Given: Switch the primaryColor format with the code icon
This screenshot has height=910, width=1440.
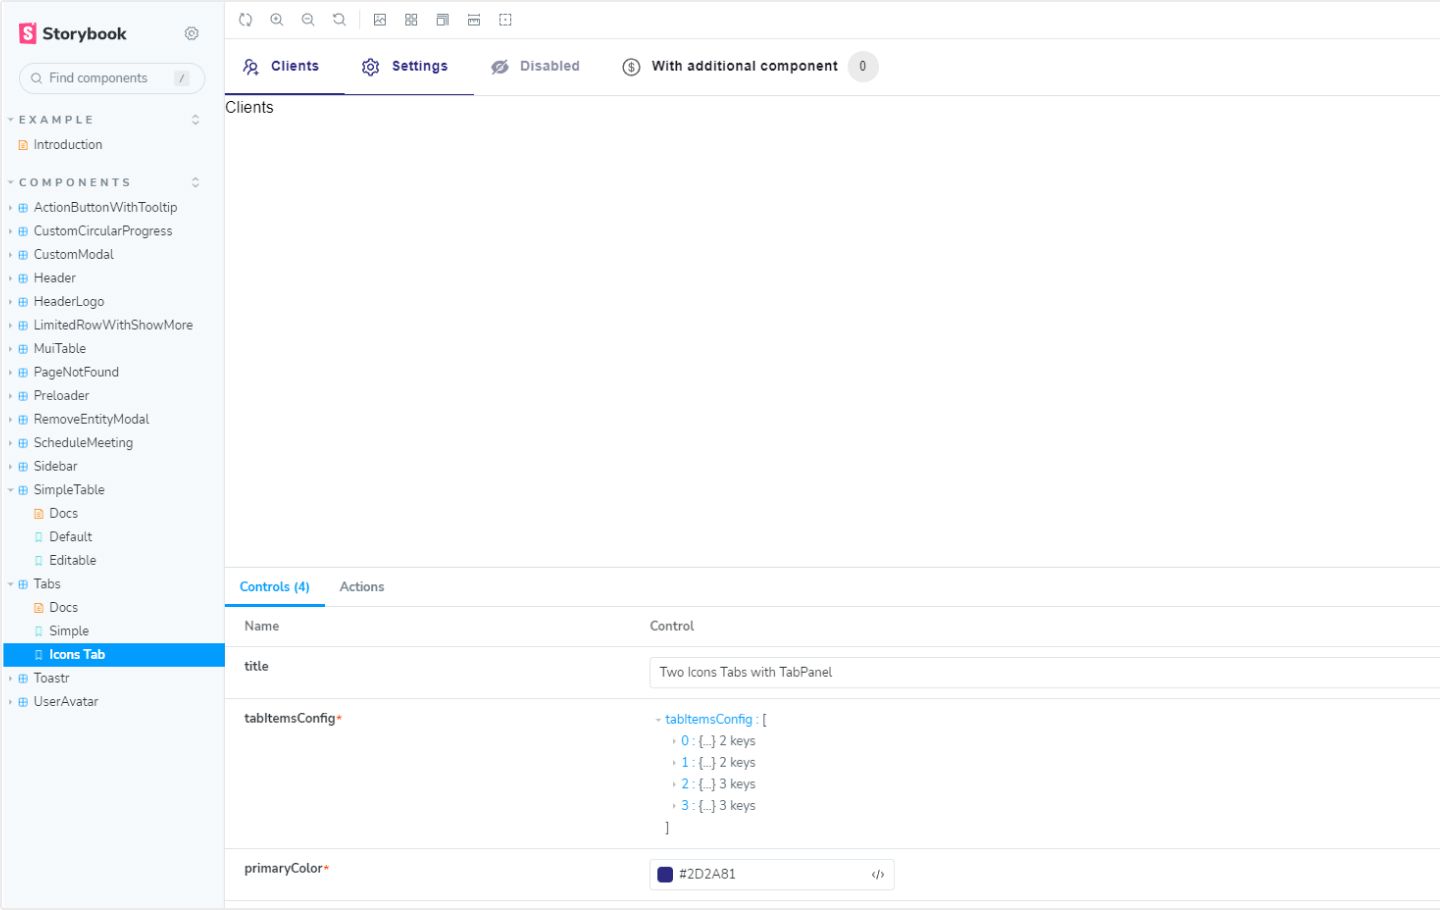Looking at the screenshot, I should click(x=878, y=875).
